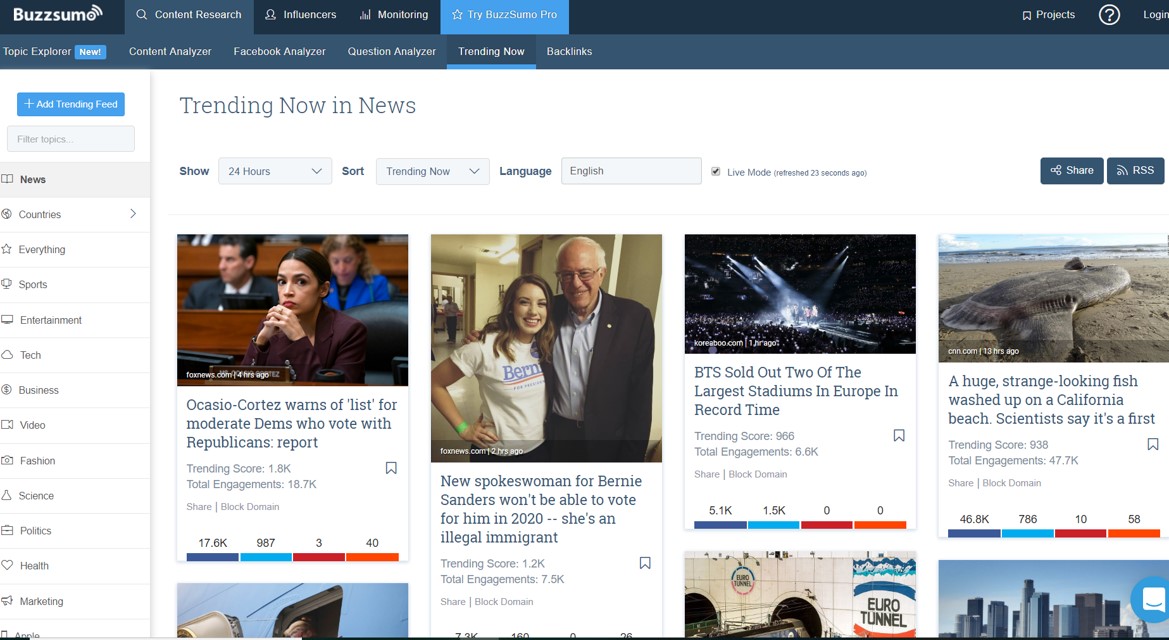
Task: Click the Marketing megaphone icon
Action: [x=7, y=600]
